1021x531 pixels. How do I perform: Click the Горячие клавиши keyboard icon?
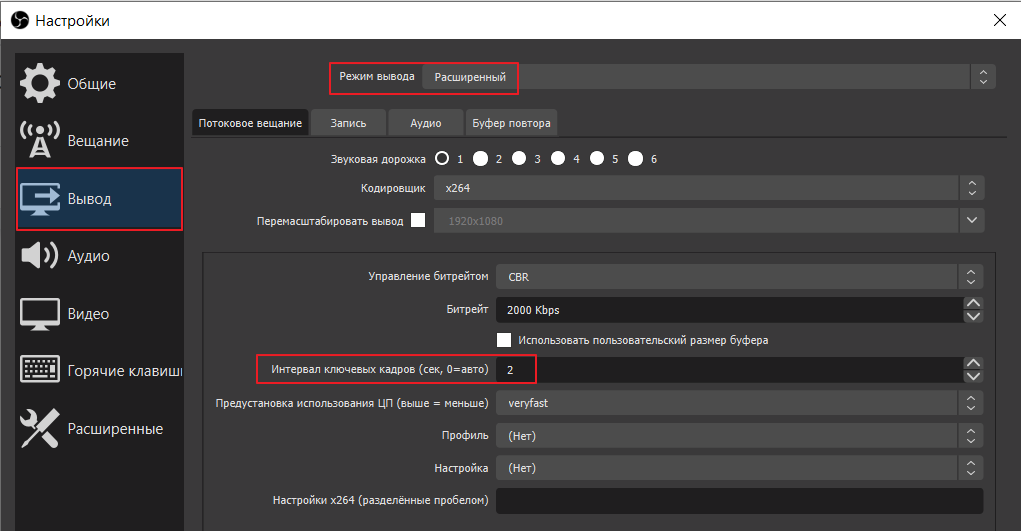tap(40, 370)
